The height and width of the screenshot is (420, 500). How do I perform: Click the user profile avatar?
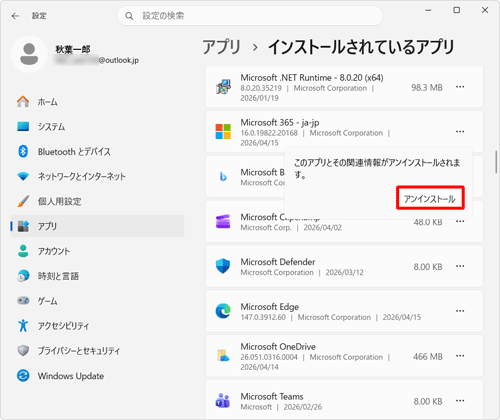29,54
